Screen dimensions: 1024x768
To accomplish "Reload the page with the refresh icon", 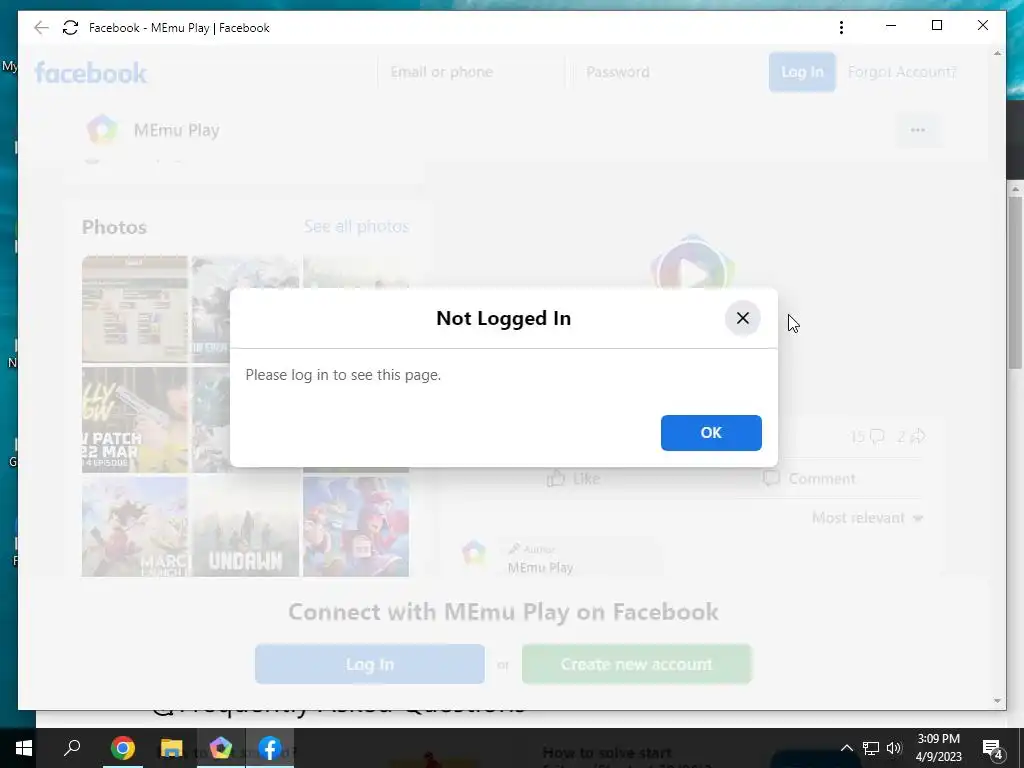I will pyautogui.click(x=71, y=27).
